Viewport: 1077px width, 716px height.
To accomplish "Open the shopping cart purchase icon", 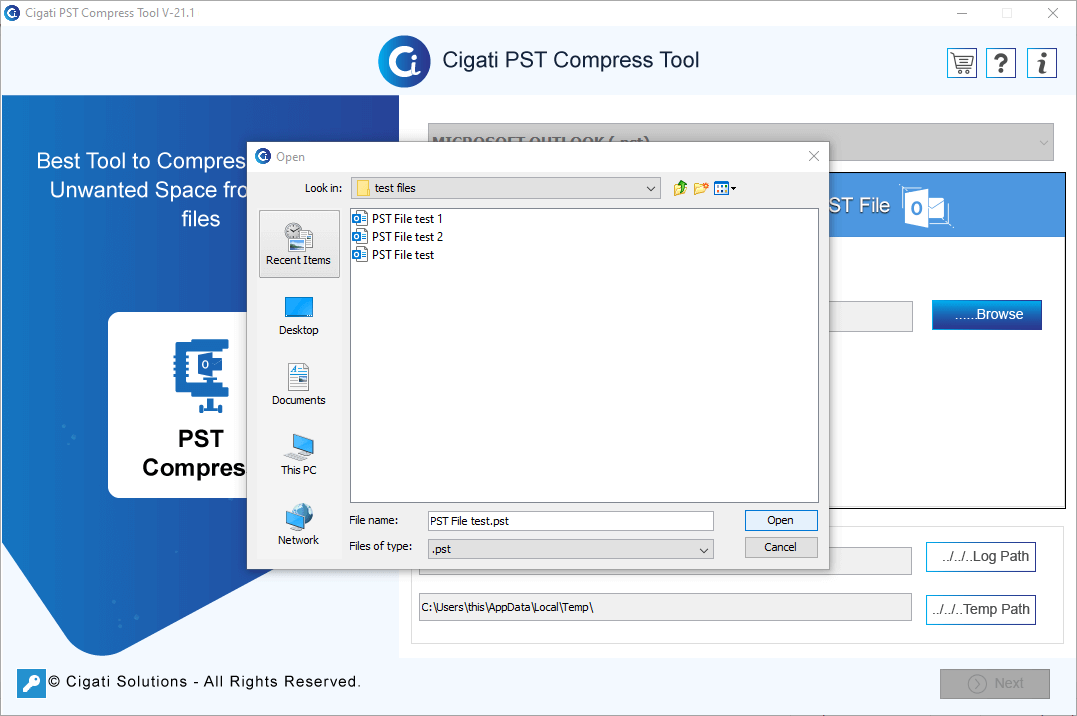I will click(962, 63).
